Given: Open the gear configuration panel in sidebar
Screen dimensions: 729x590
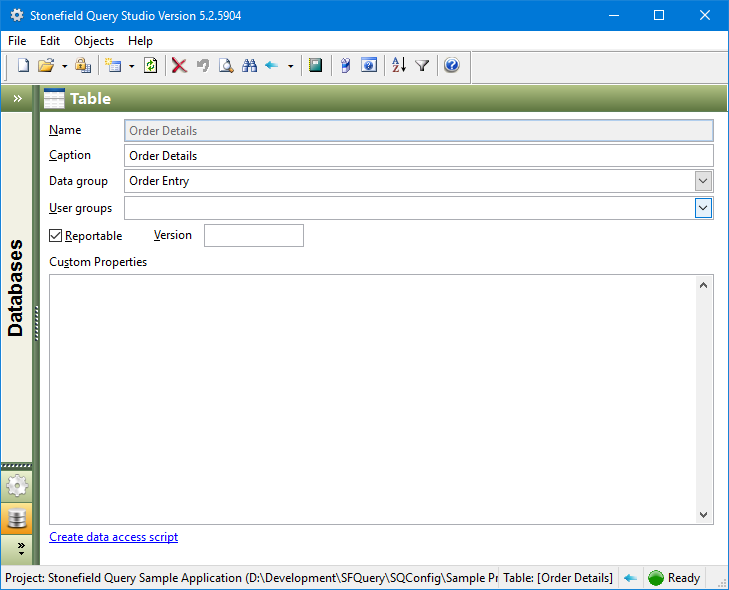Looking at the screenshot, I should tap(17, 487).
